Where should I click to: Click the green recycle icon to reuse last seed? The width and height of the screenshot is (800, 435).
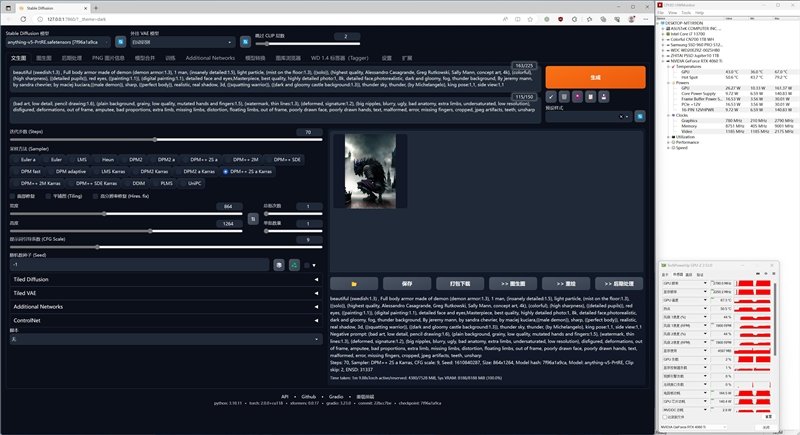click(x=294, y=265)
